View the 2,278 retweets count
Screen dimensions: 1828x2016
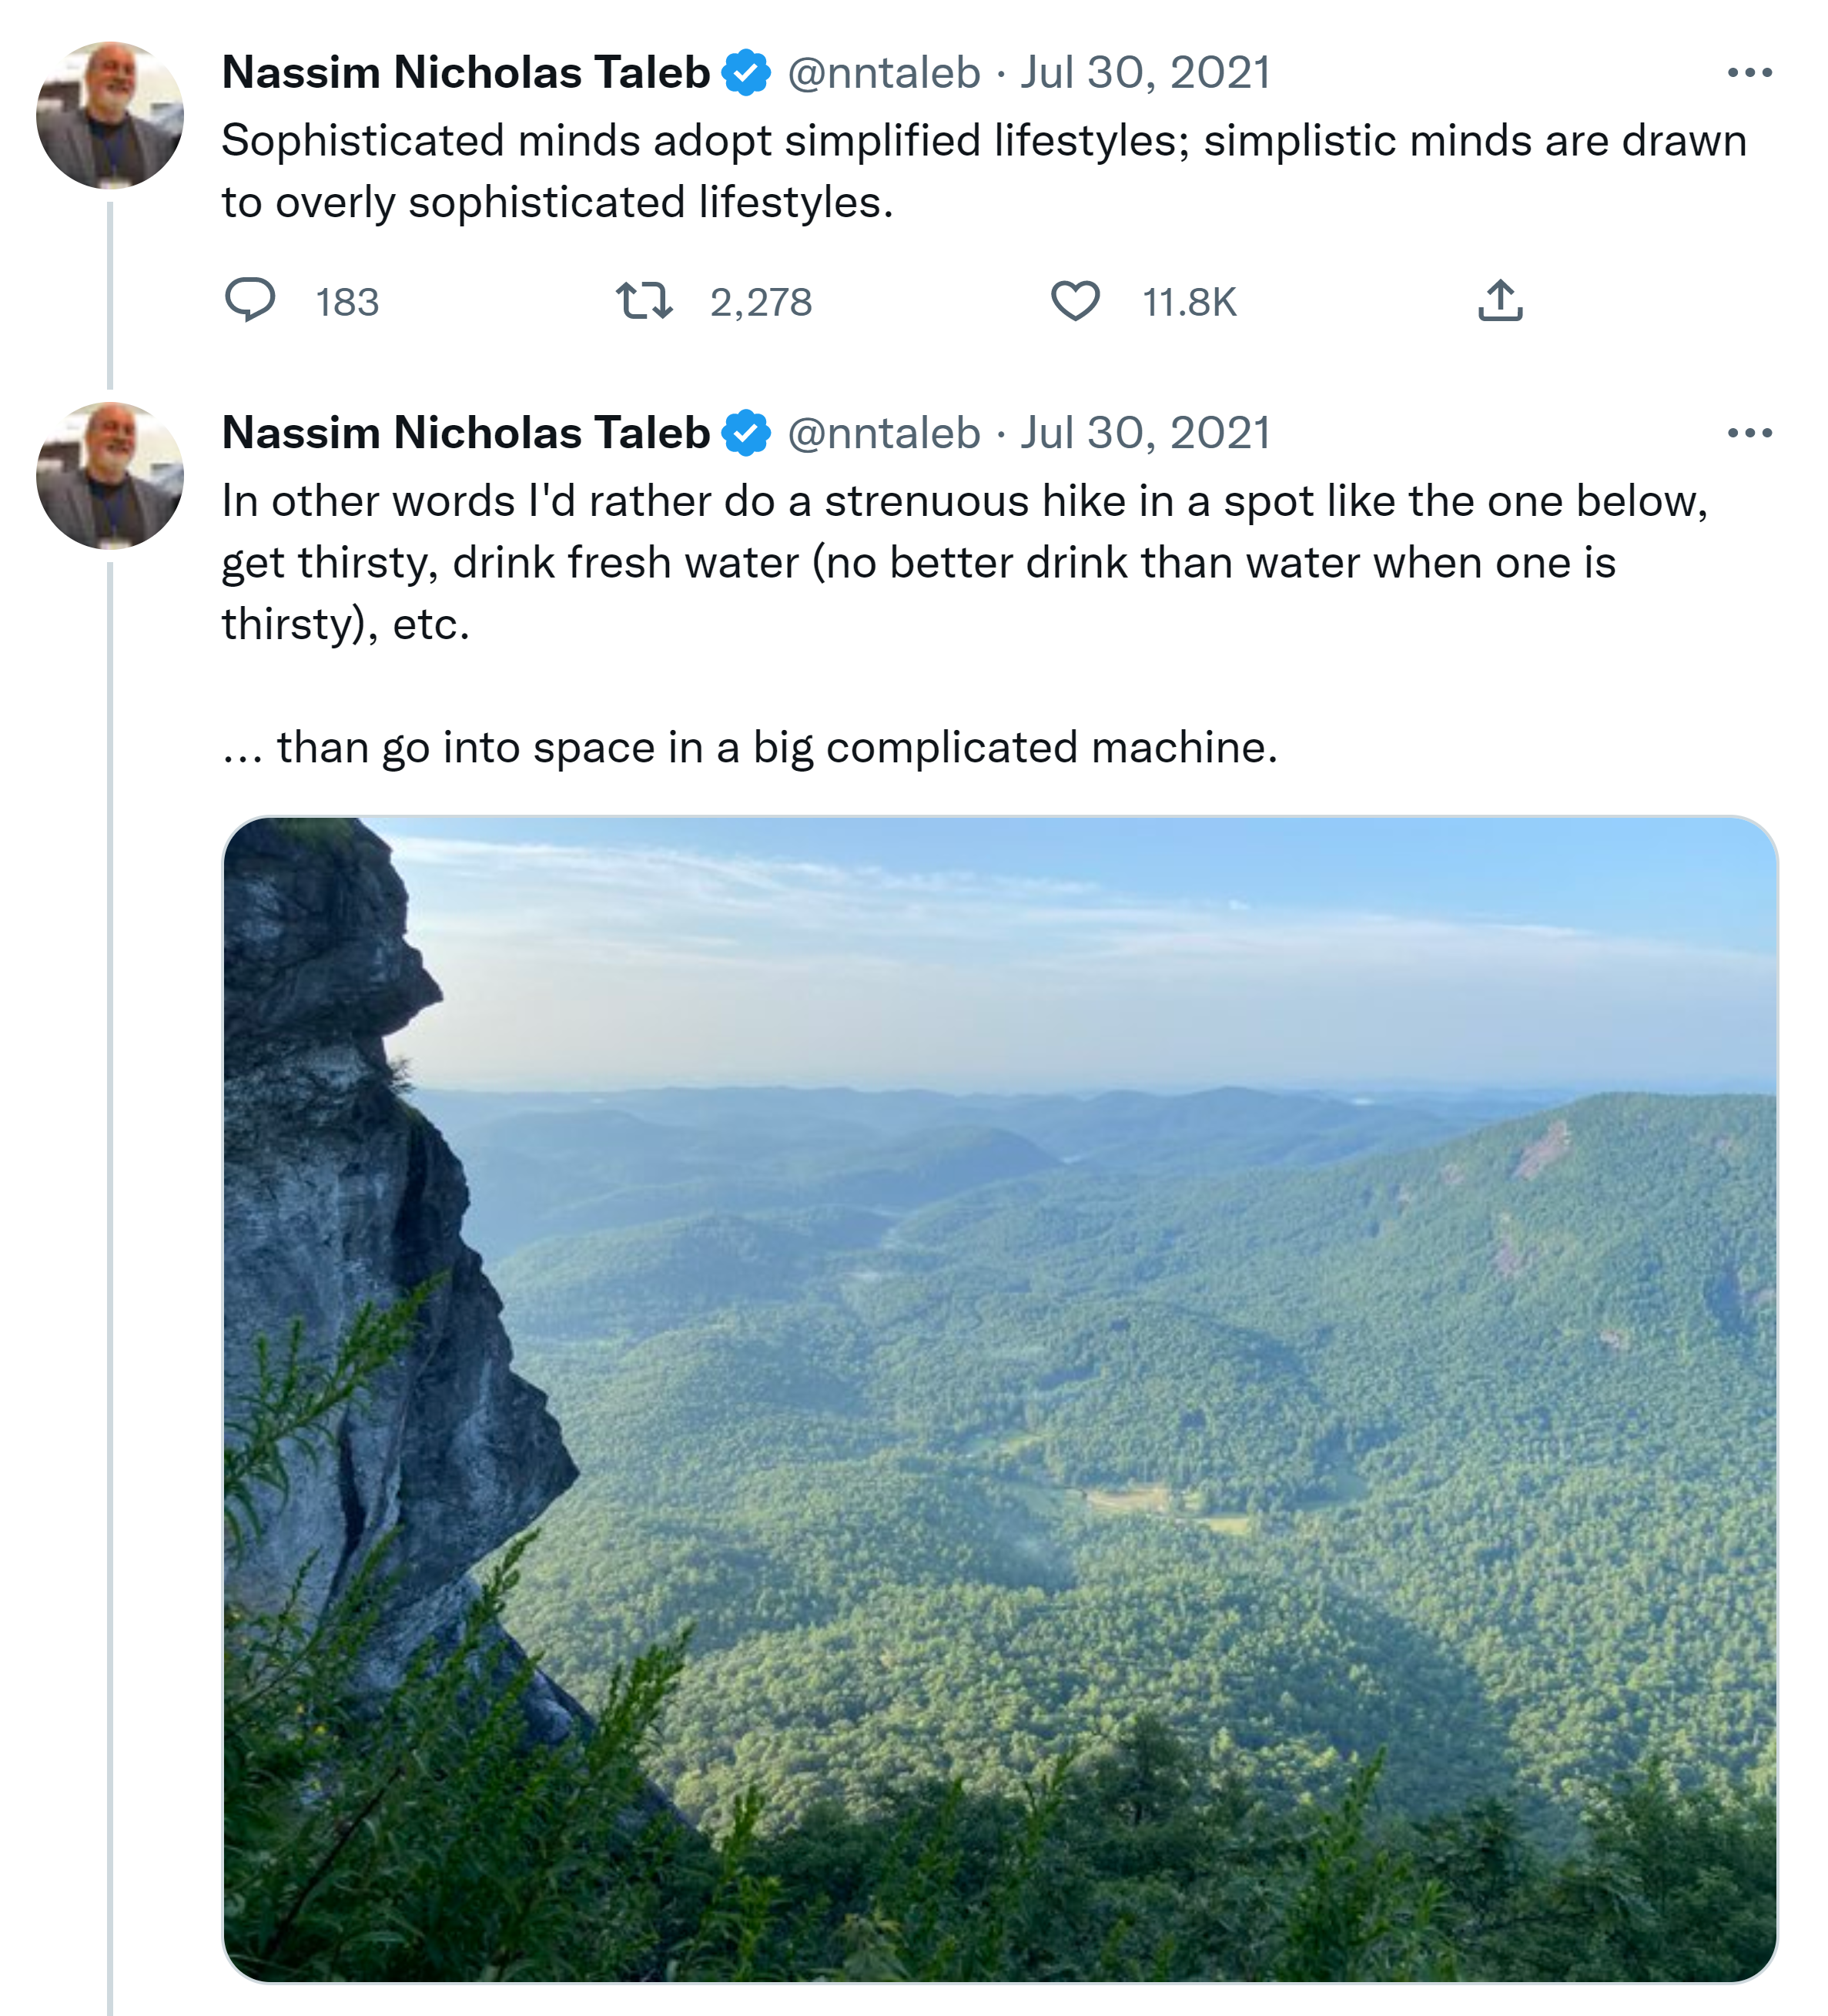(761, 302)
